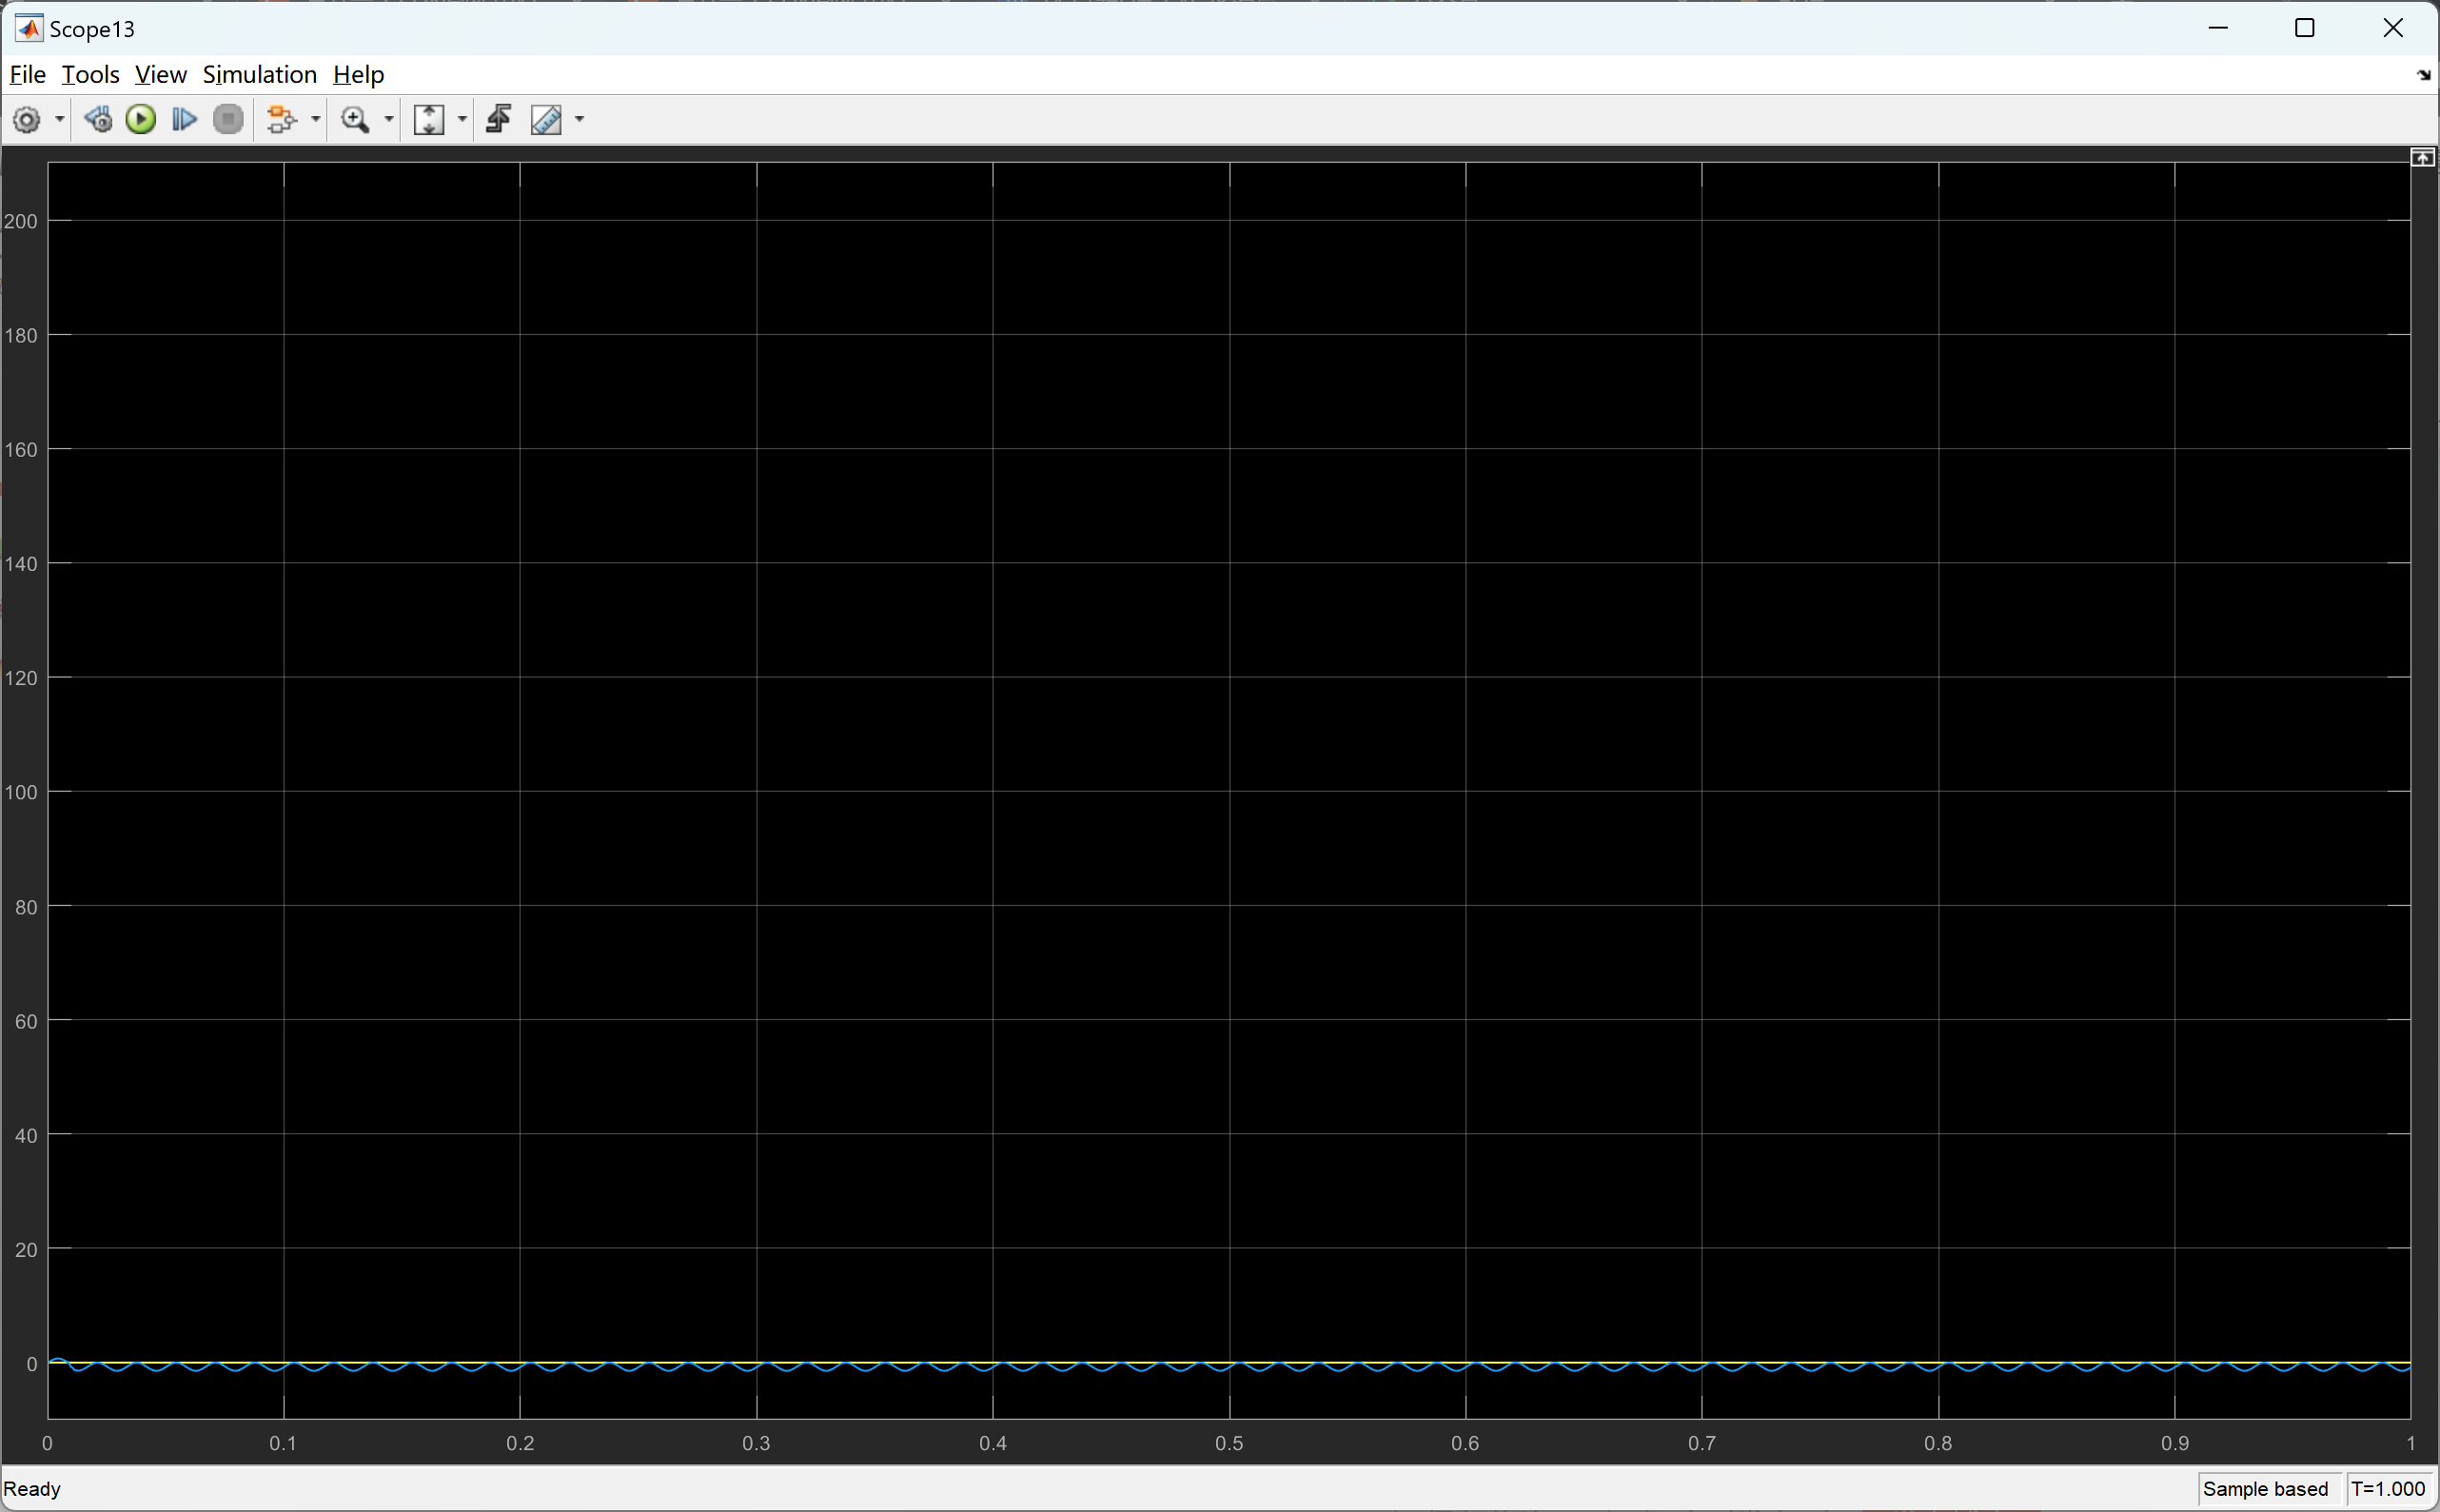This screenshot has width=2440, height=1512.
Task: Select the yellow signal trace
Action: [1200, 1363]
